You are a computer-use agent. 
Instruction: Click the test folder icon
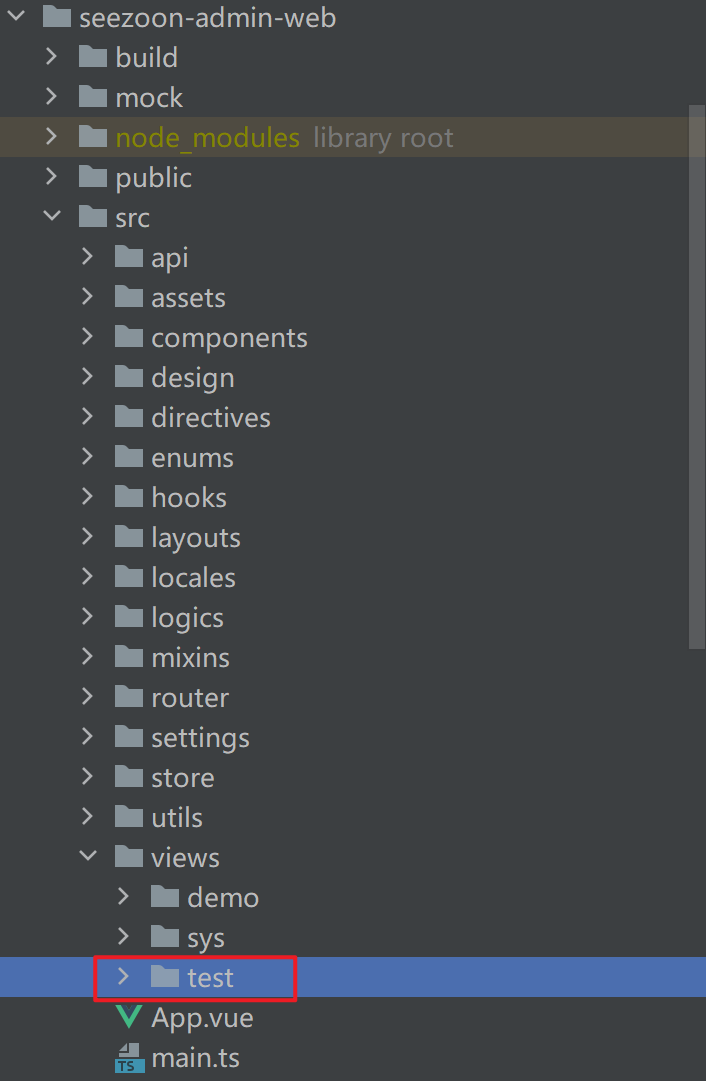(x=165, y=977)
